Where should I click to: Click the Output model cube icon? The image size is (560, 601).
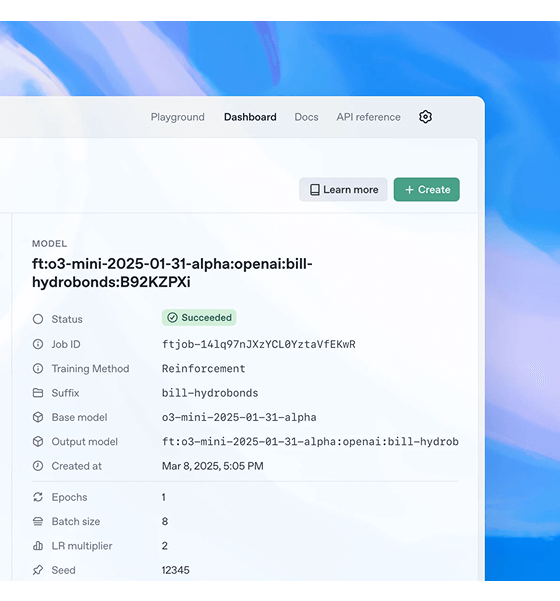(x=38, y=442)
